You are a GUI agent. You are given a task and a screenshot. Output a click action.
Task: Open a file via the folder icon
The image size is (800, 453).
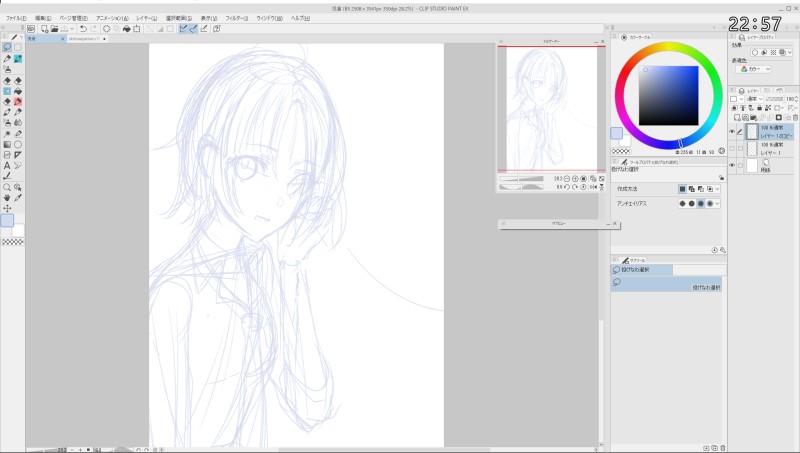click(x=55, y=29)
